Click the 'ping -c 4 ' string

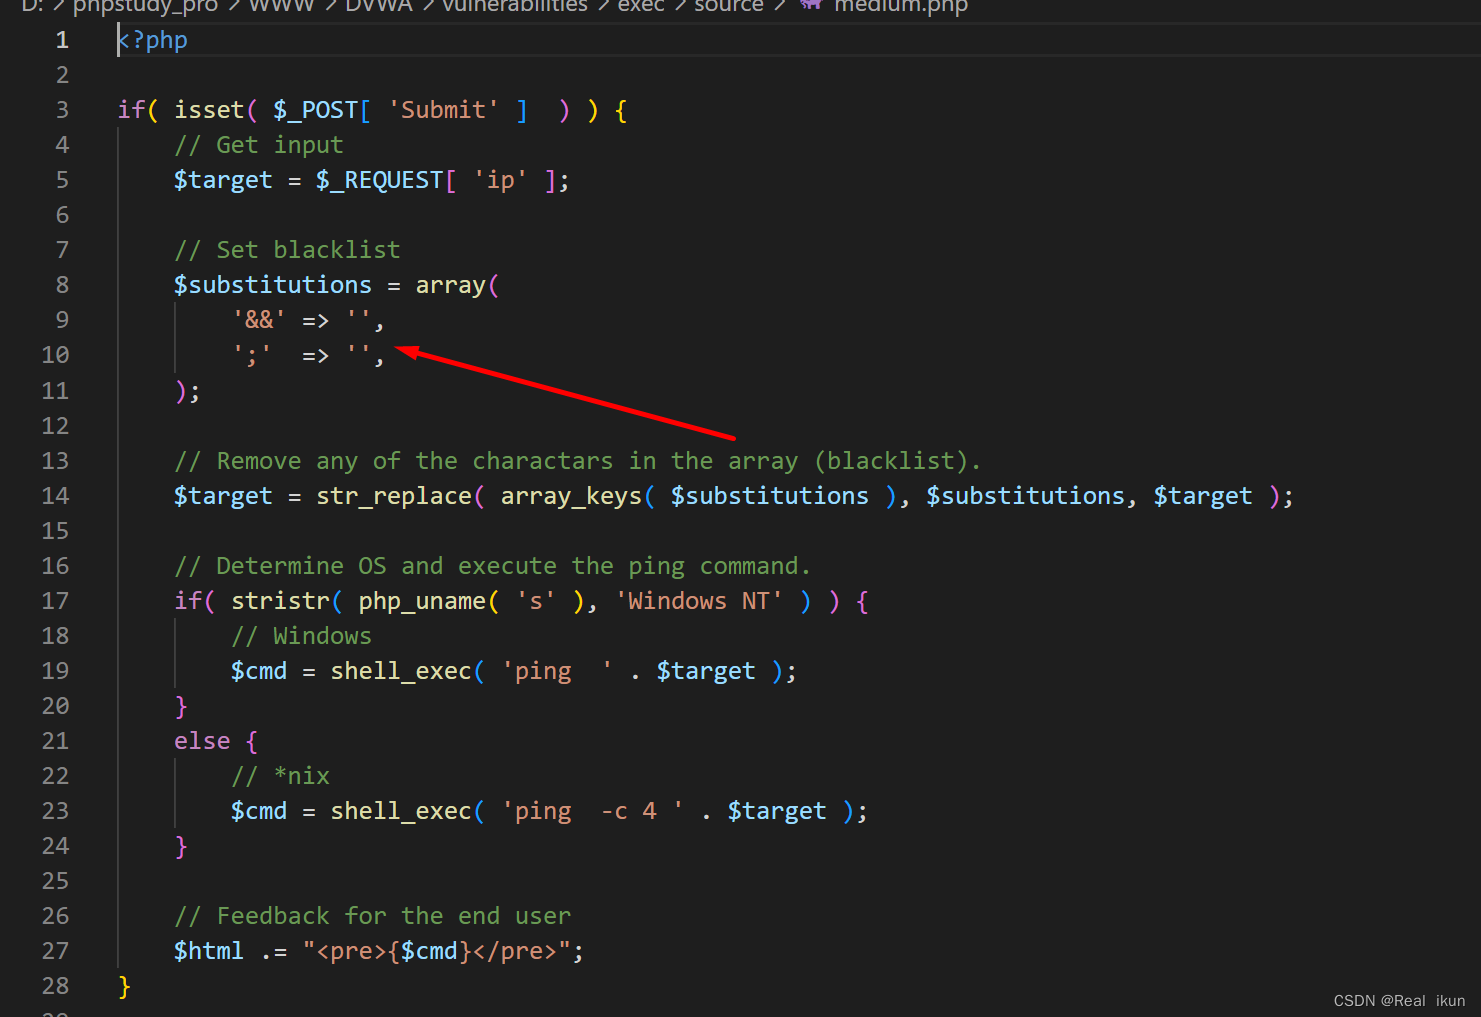(593, 811)
